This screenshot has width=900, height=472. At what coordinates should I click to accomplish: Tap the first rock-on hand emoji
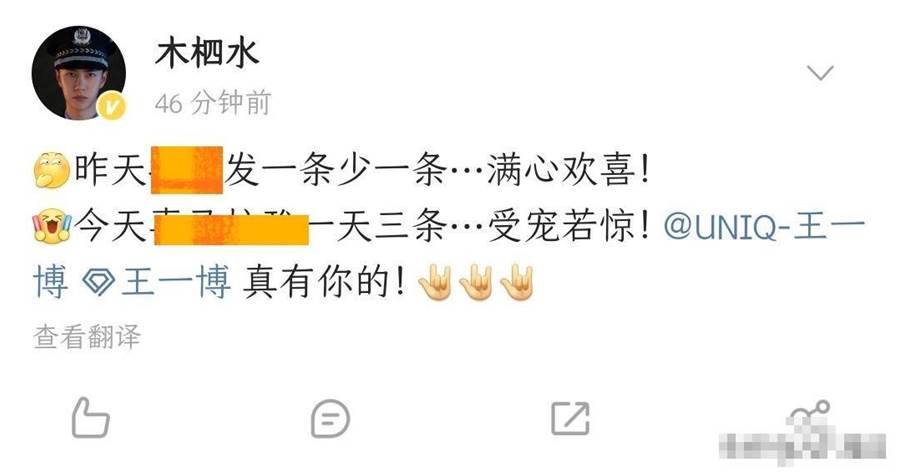click(436, 281)
